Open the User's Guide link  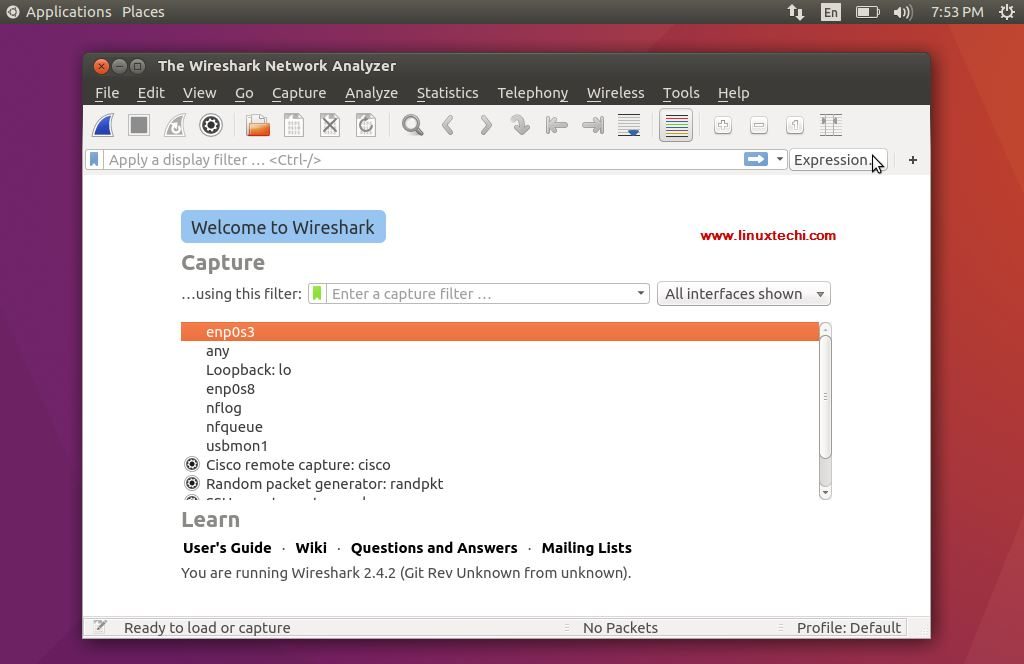tap(227, 547)
